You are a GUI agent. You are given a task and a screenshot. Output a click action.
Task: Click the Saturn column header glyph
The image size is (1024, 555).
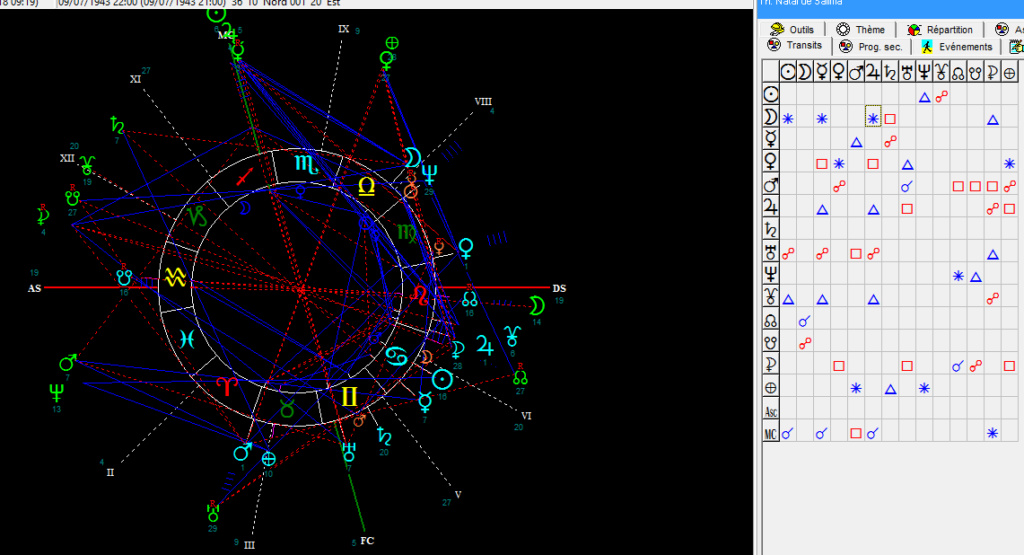[x=889, y=71]
